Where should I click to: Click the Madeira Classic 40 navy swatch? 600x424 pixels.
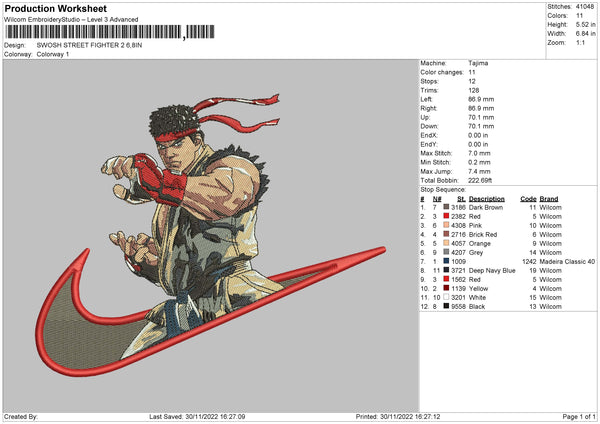pyautogui.click(x=446, y=261)
